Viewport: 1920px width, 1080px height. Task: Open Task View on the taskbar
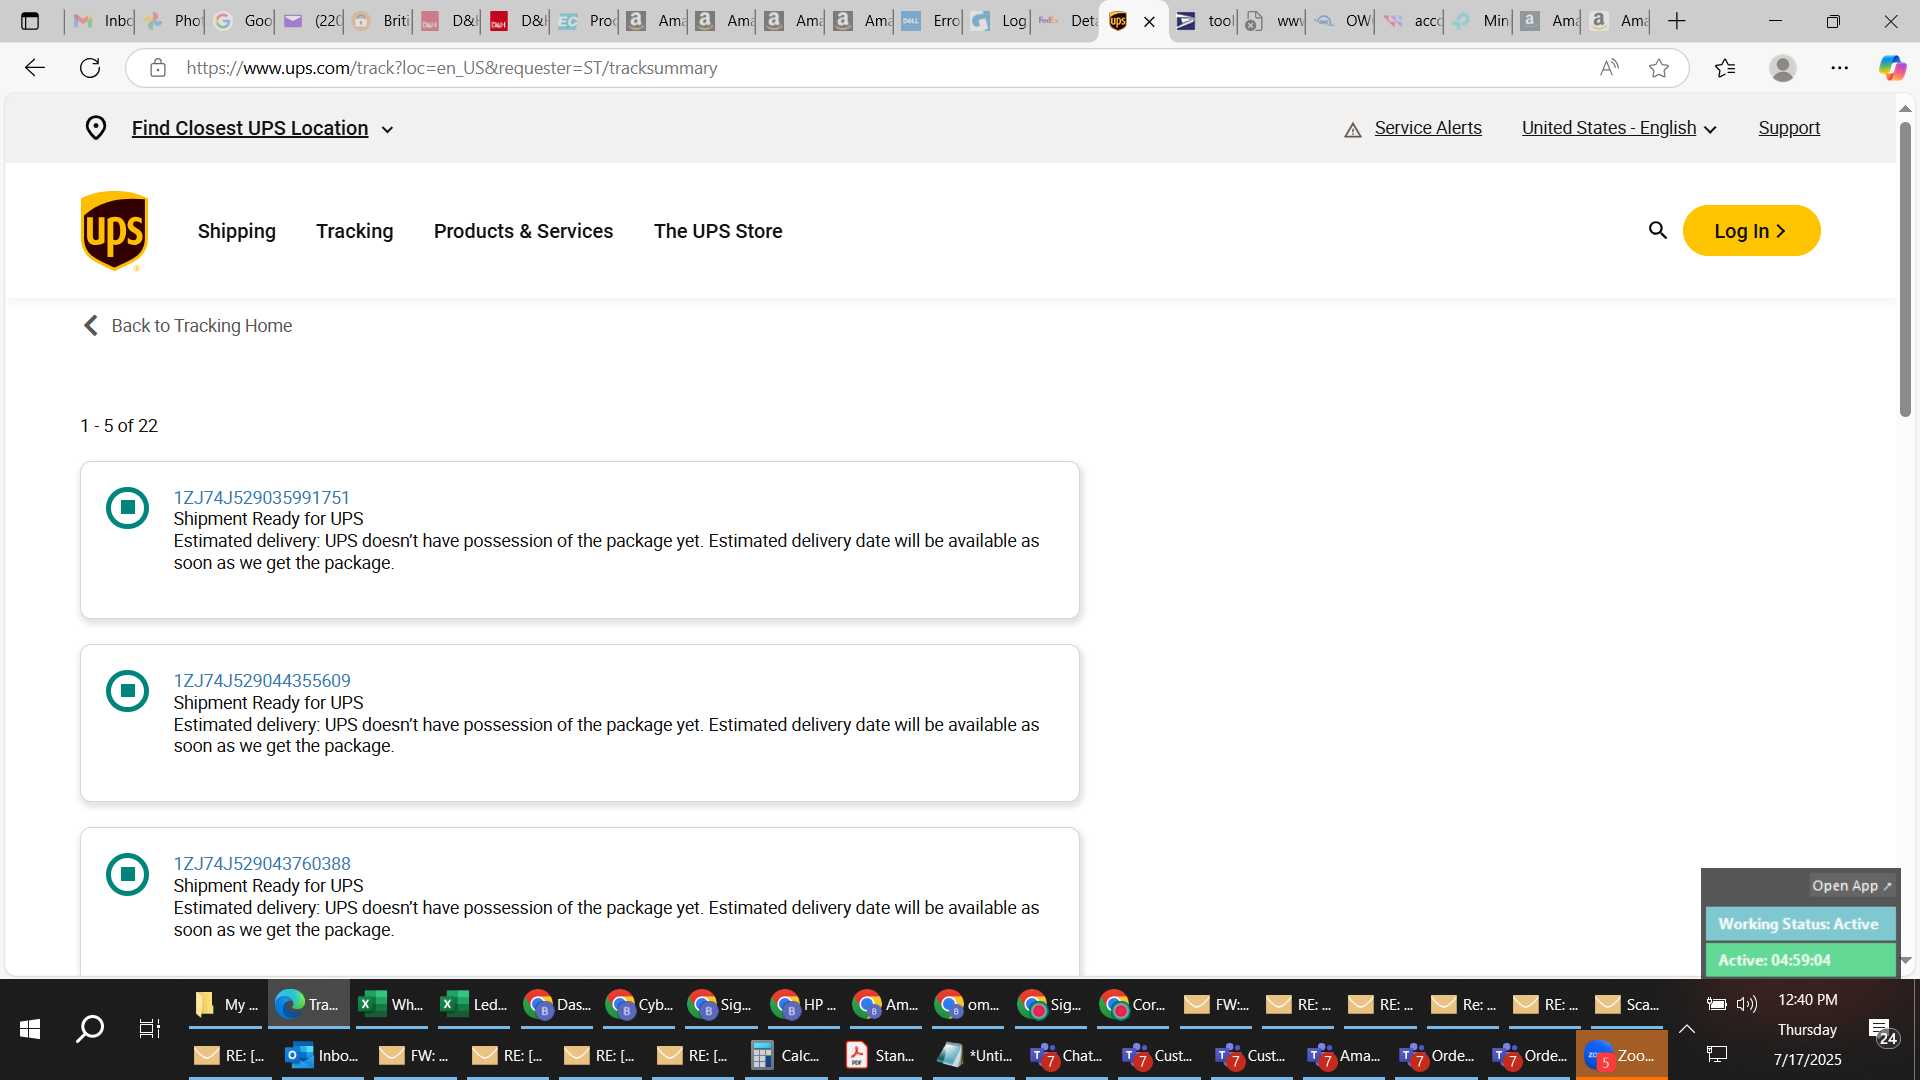tap(149, 1028)
